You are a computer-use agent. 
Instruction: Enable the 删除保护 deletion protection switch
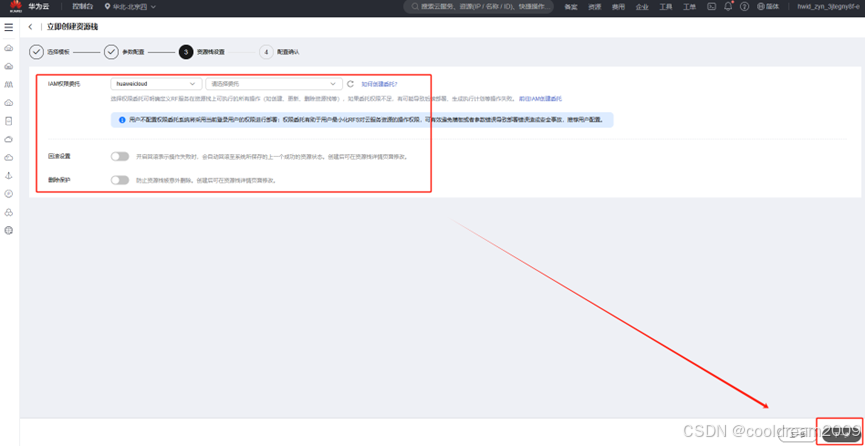120,180
